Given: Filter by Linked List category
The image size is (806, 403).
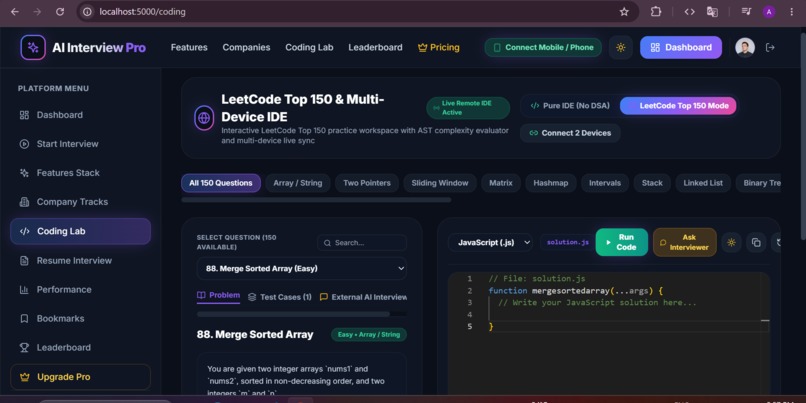Looking at the screenshot, I should pyautogui.click(x=703, y=183).
